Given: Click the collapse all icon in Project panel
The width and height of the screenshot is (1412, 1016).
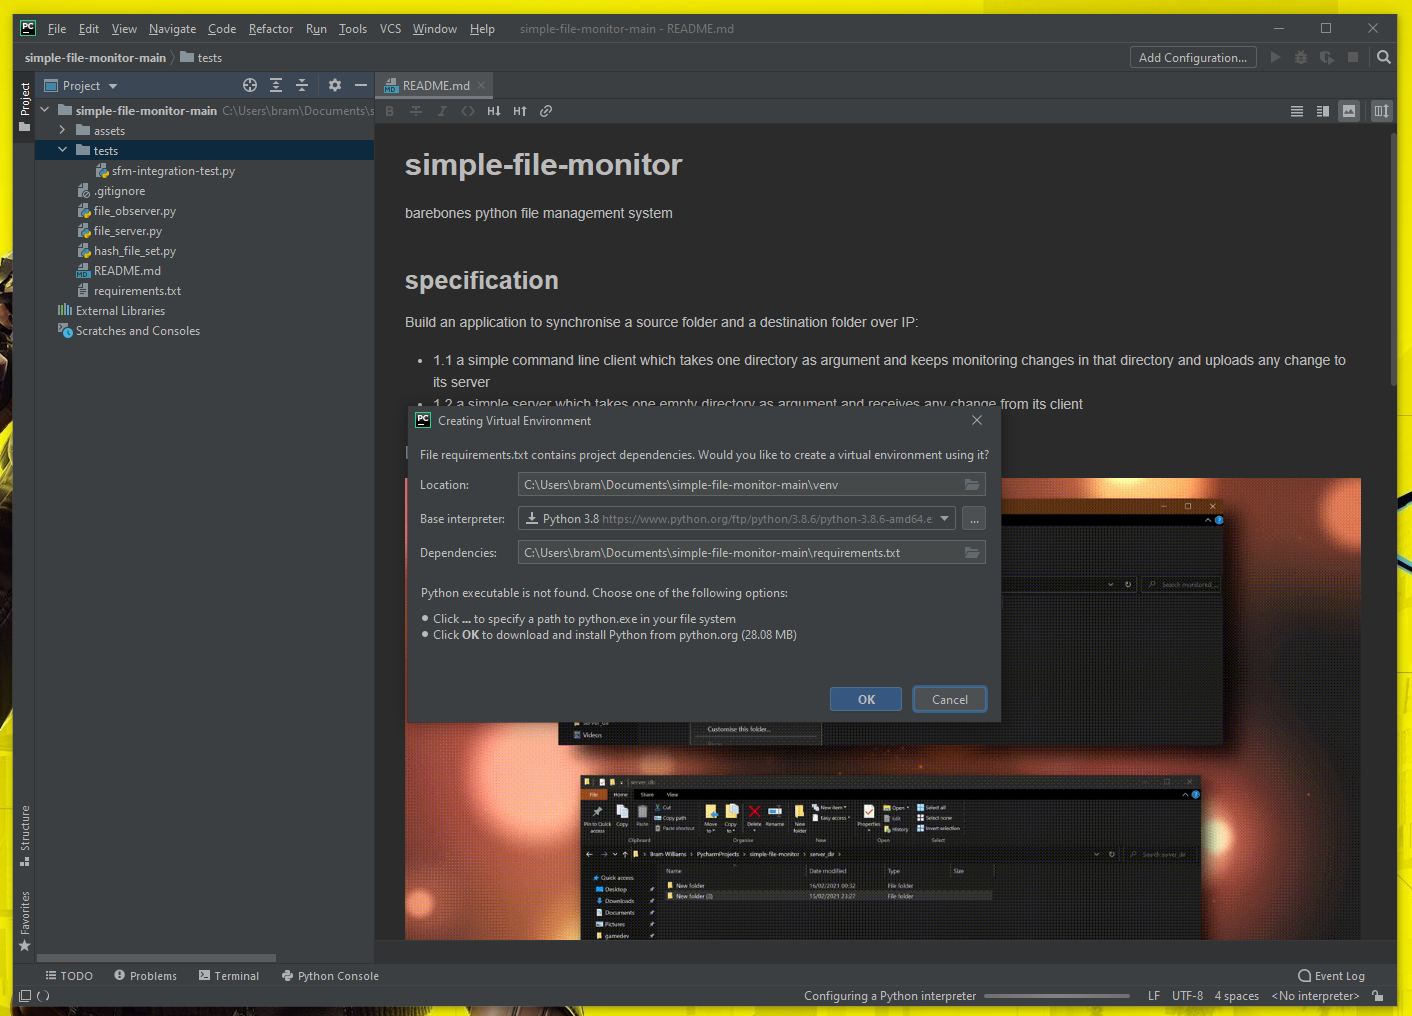Looking at the screenshot, I should coord(302,86).
